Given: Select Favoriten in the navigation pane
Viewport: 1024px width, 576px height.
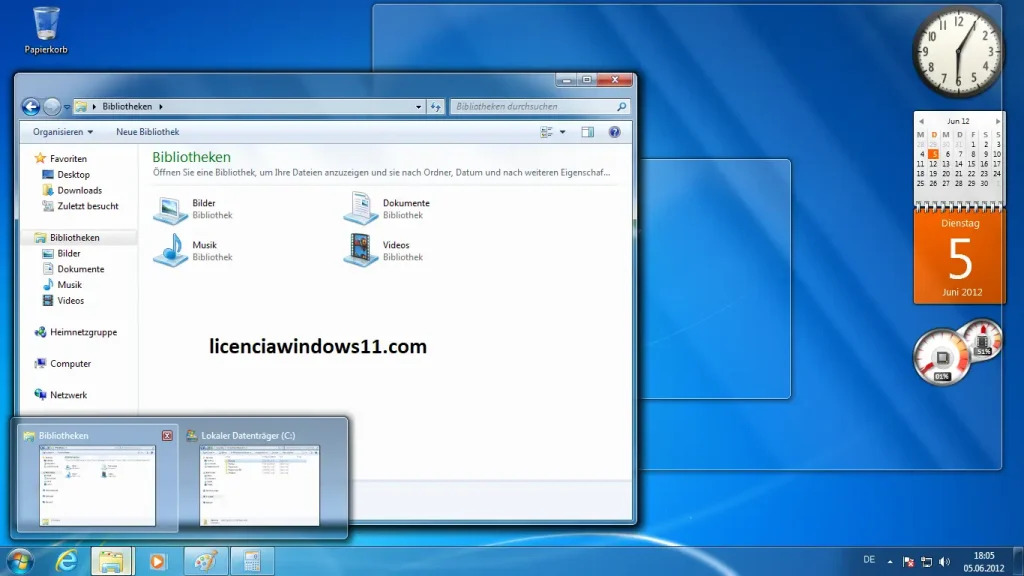Looking at the screenshot, I should pyautogui.click(x=68, y=159).
